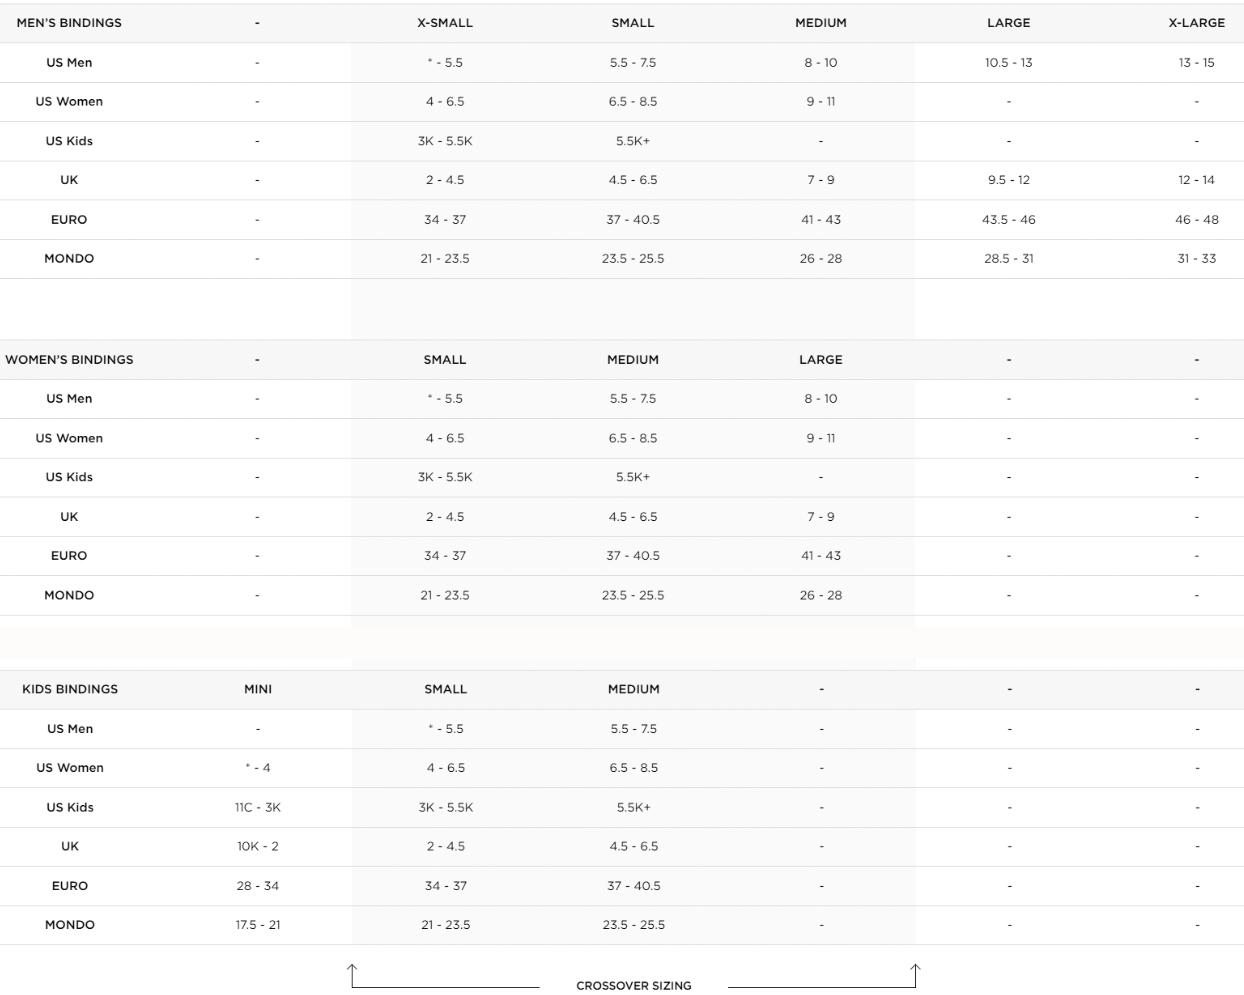
Task: Click the Large header in women's table
Action: coord(821,360)
